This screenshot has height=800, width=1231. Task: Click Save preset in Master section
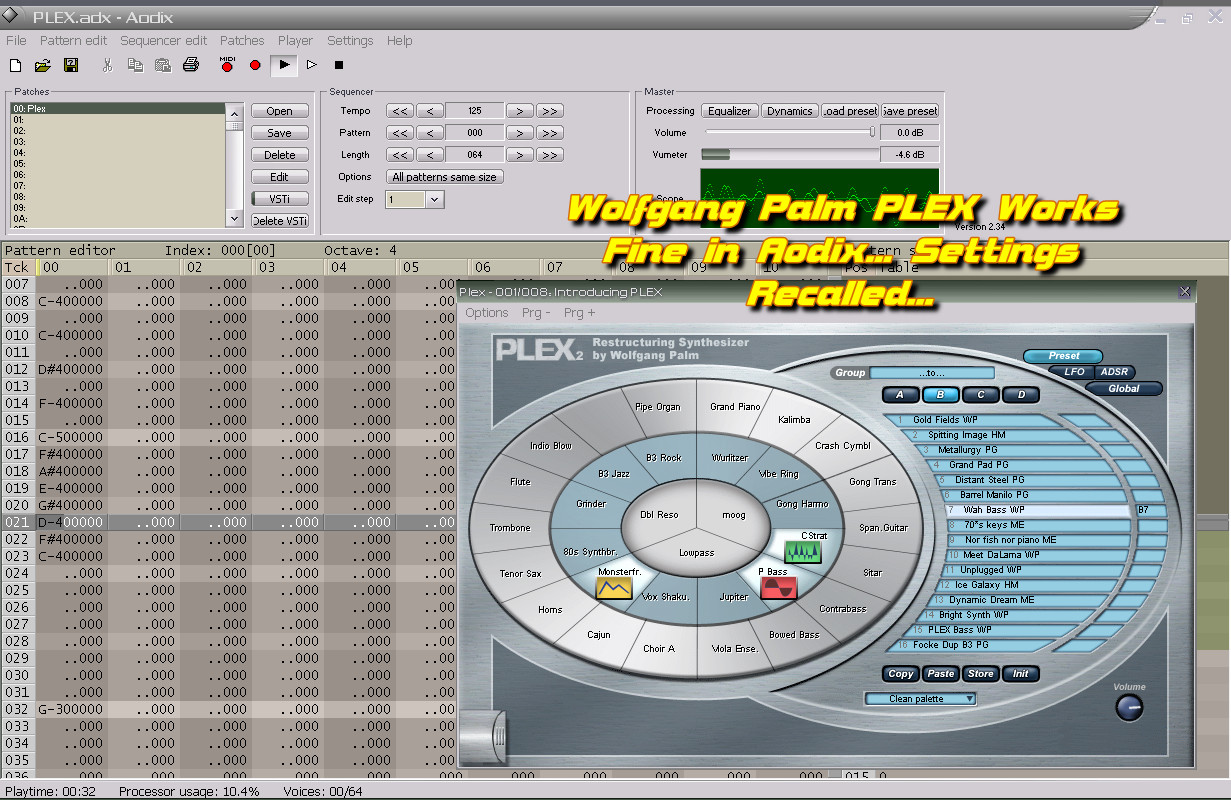point(910,111)
